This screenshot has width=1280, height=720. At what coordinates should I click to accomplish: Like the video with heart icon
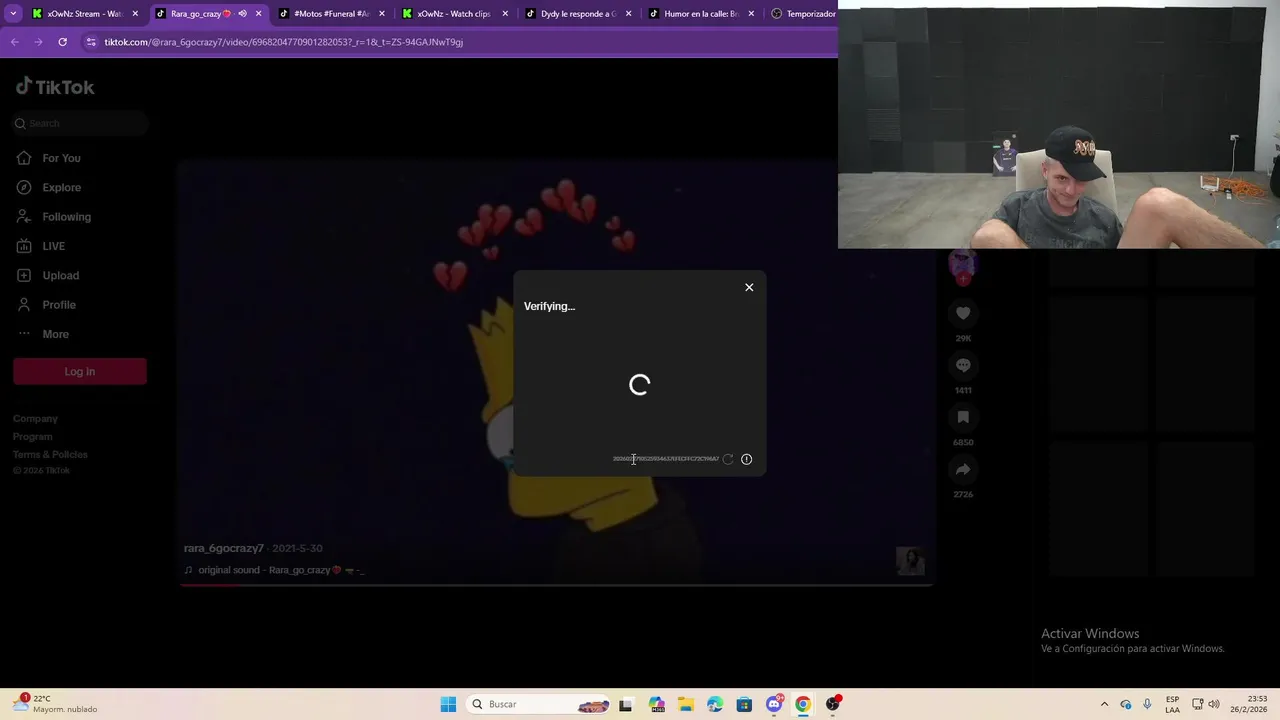pos(963,313)
